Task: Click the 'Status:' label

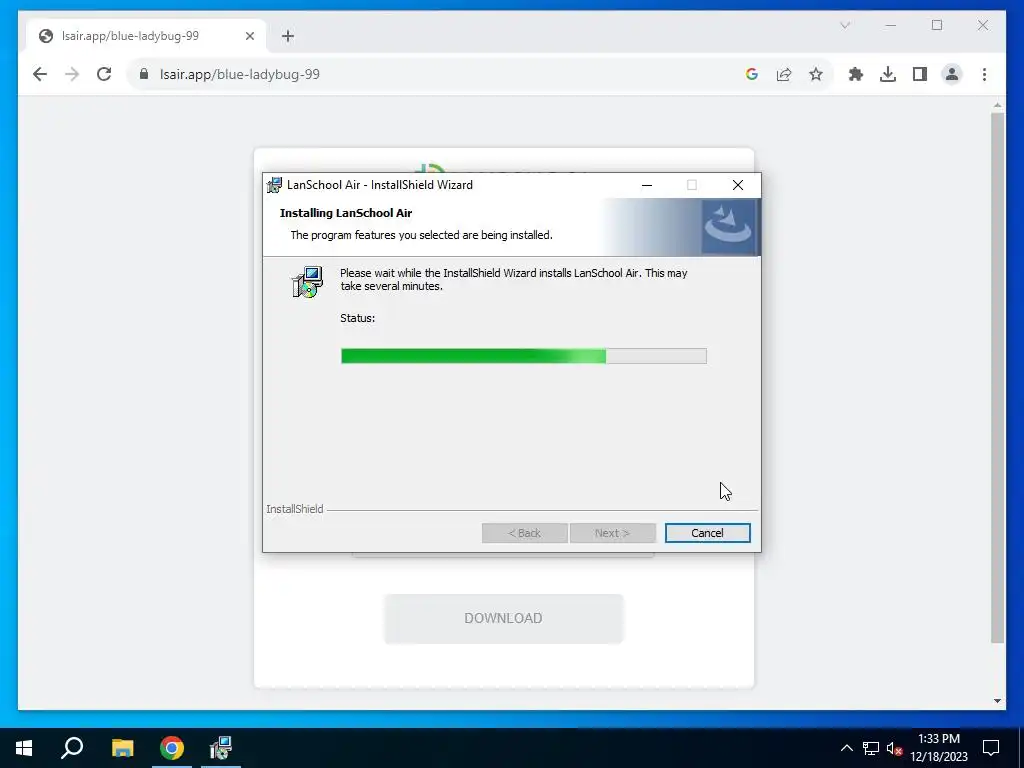Action: click(x=358, y=319)
